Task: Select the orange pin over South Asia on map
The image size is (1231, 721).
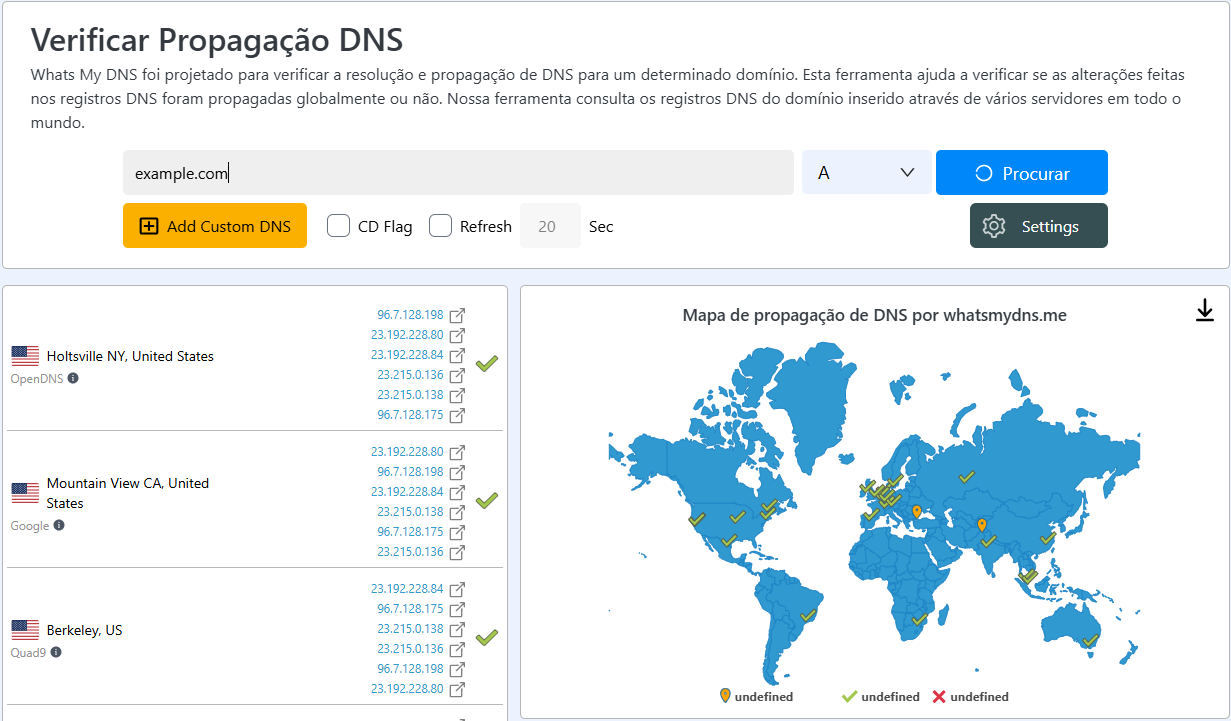Action: (982, 525)
